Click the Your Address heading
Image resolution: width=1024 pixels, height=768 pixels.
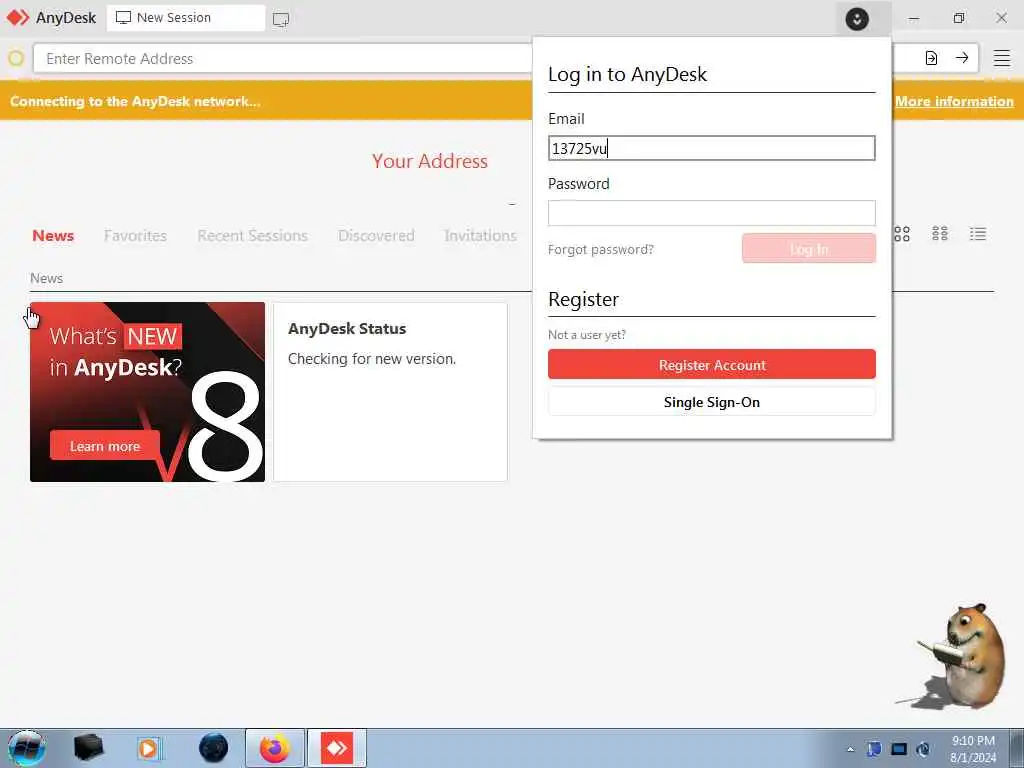[430, 161]
